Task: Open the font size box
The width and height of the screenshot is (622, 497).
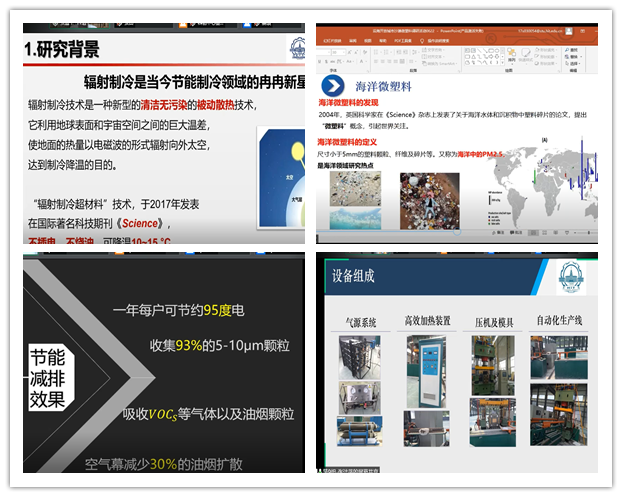Action: click(338, 52)
